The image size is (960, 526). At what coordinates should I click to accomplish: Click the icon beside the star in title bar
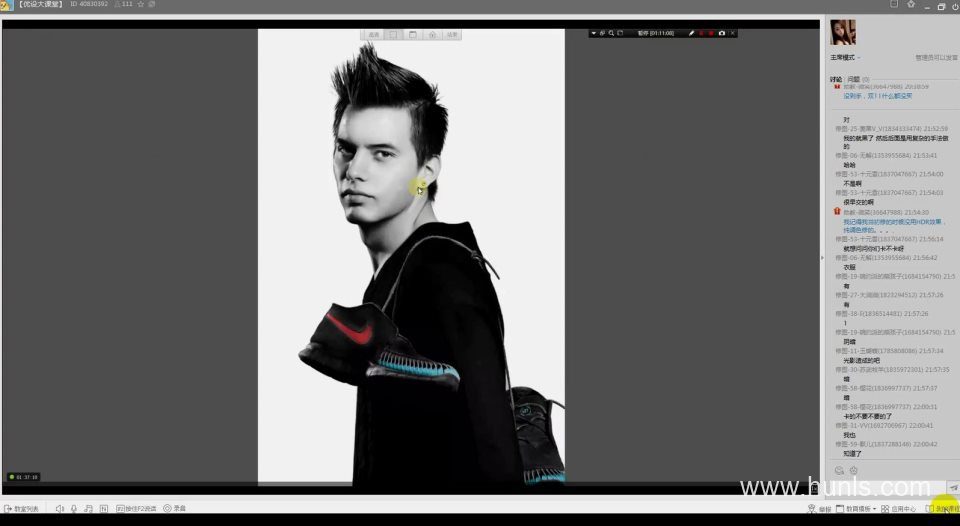pos(152,4)
